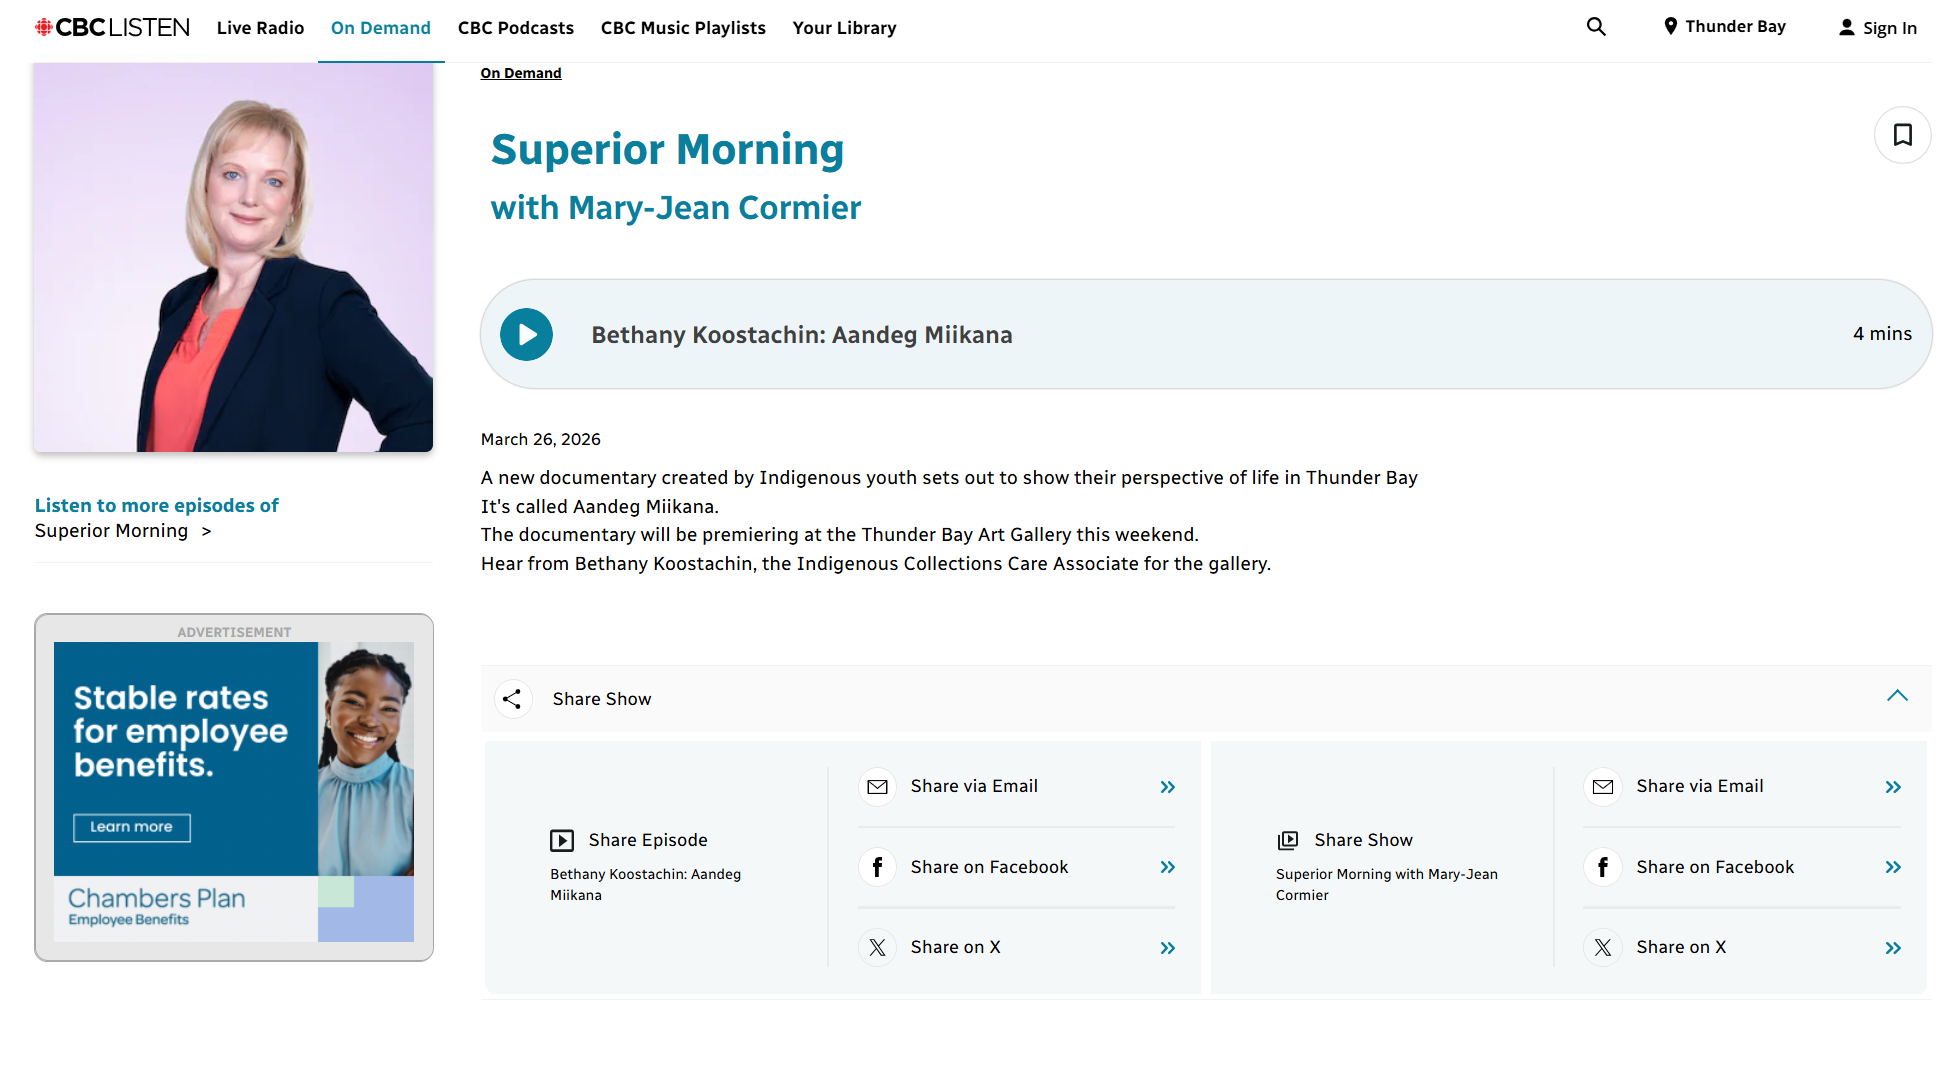The width and height of the screenshot is (1951, 1069).
Task: Play the Bethany Koostachin episode
Action: coord(526,334)
